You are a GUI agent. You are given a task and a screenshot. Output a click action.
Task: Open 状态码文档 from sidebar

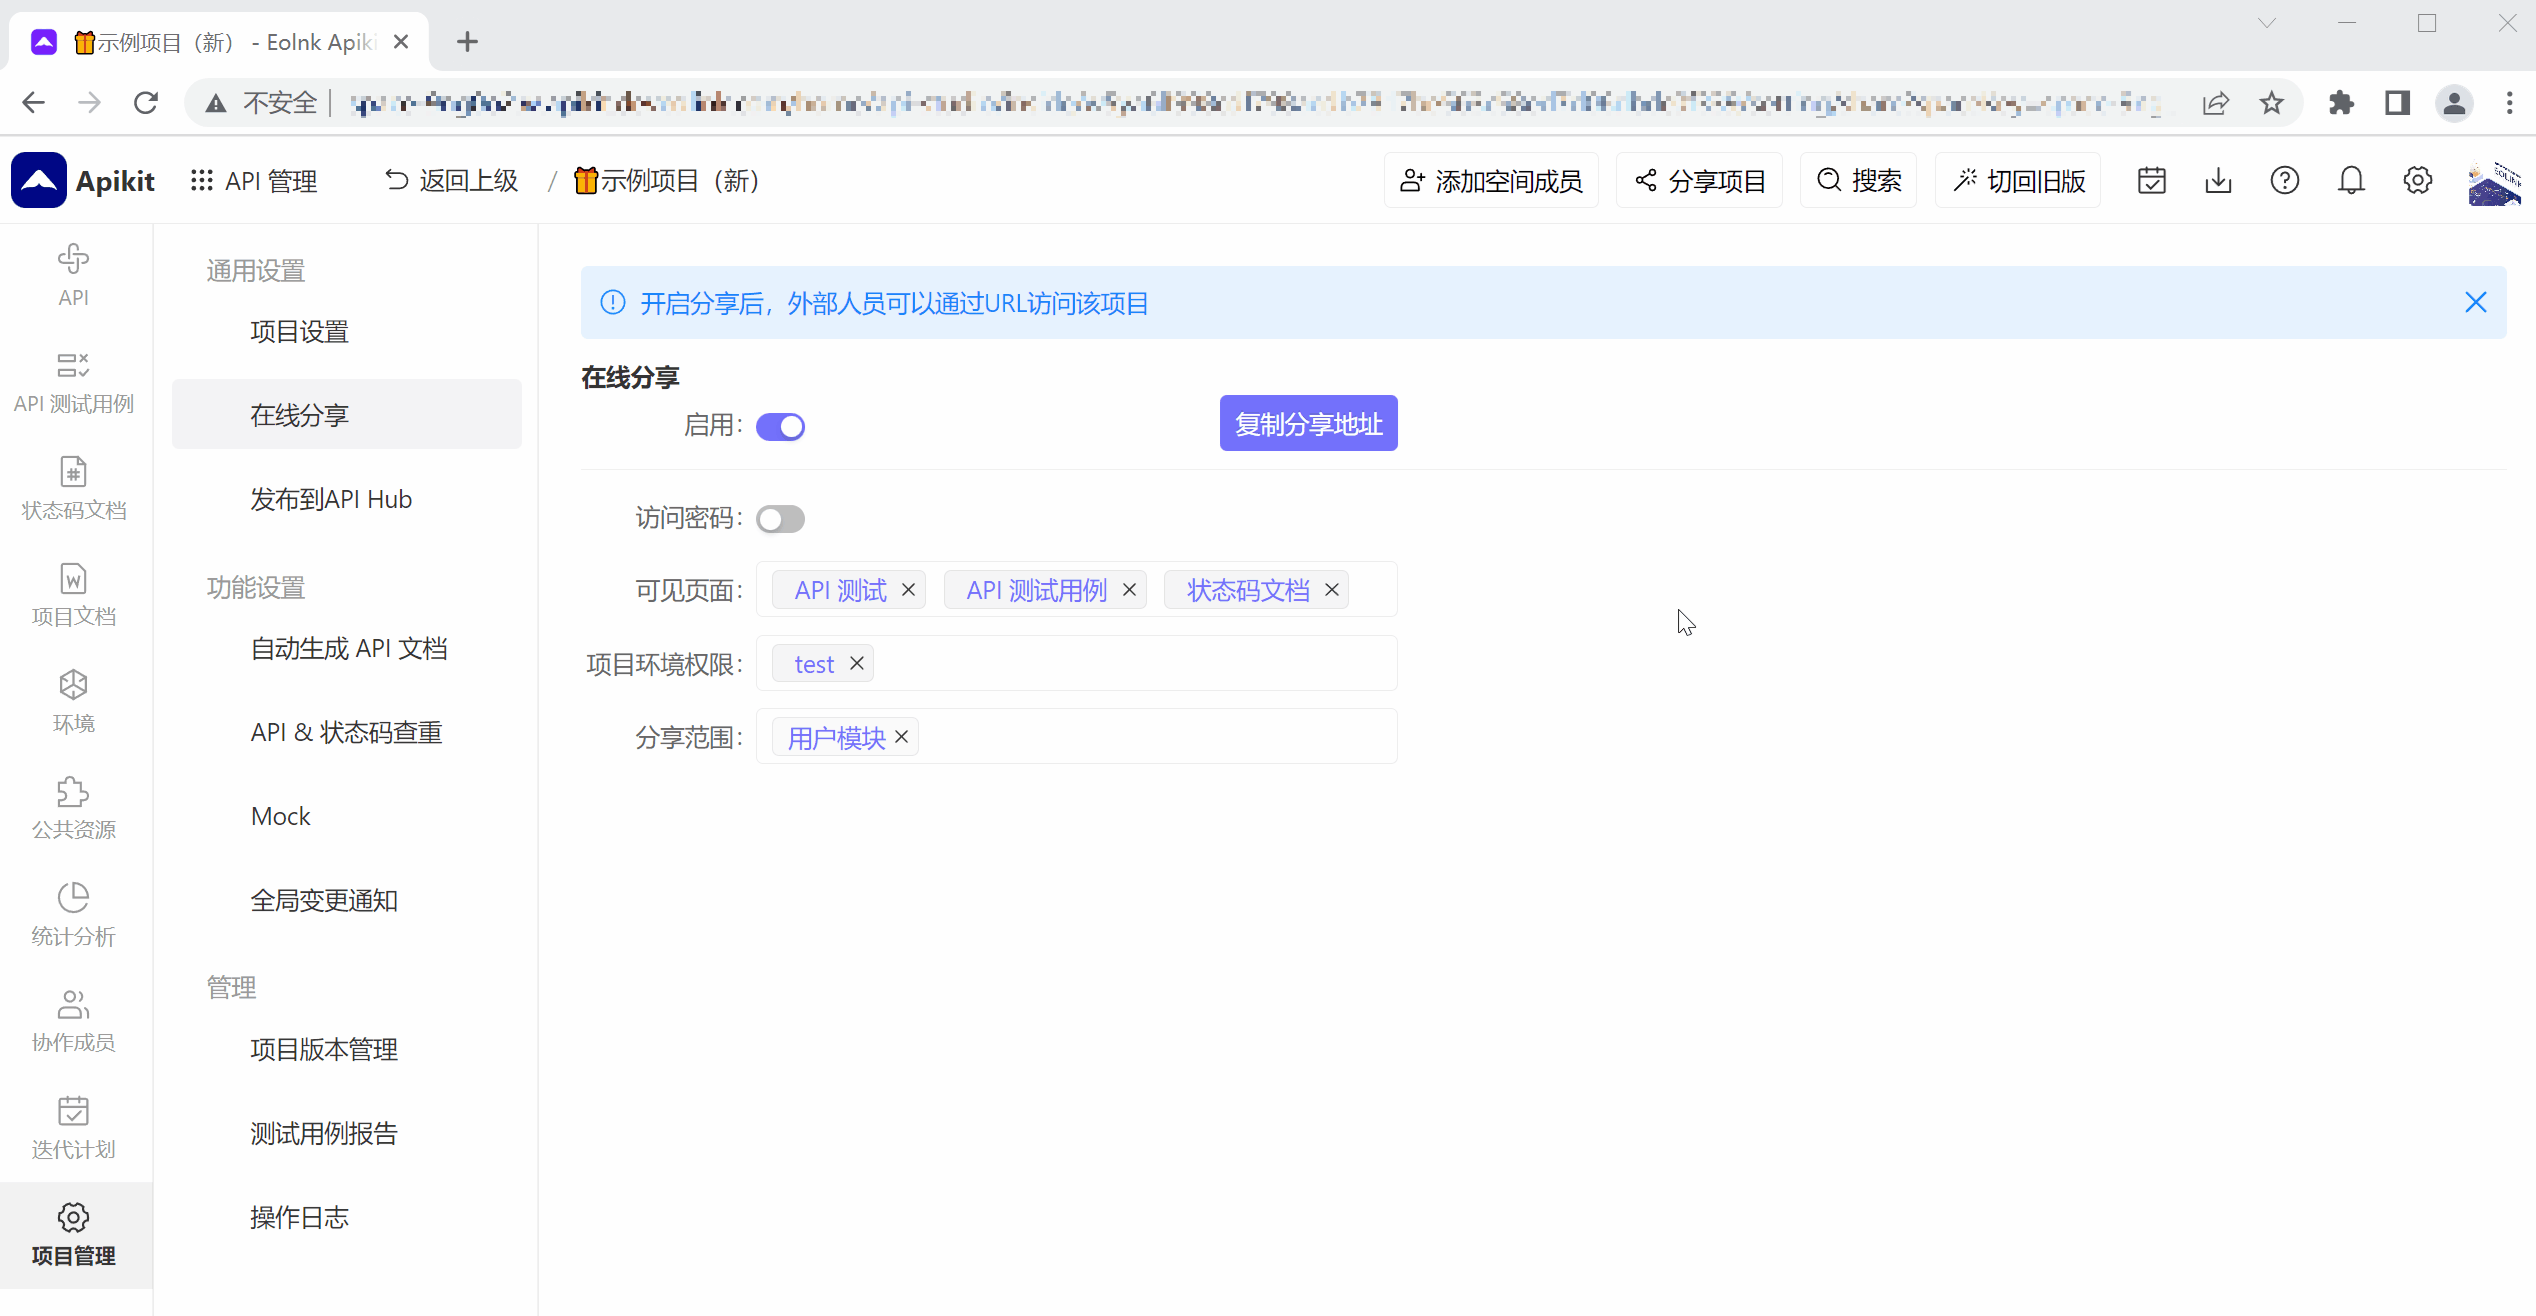(x=73, y=487)
